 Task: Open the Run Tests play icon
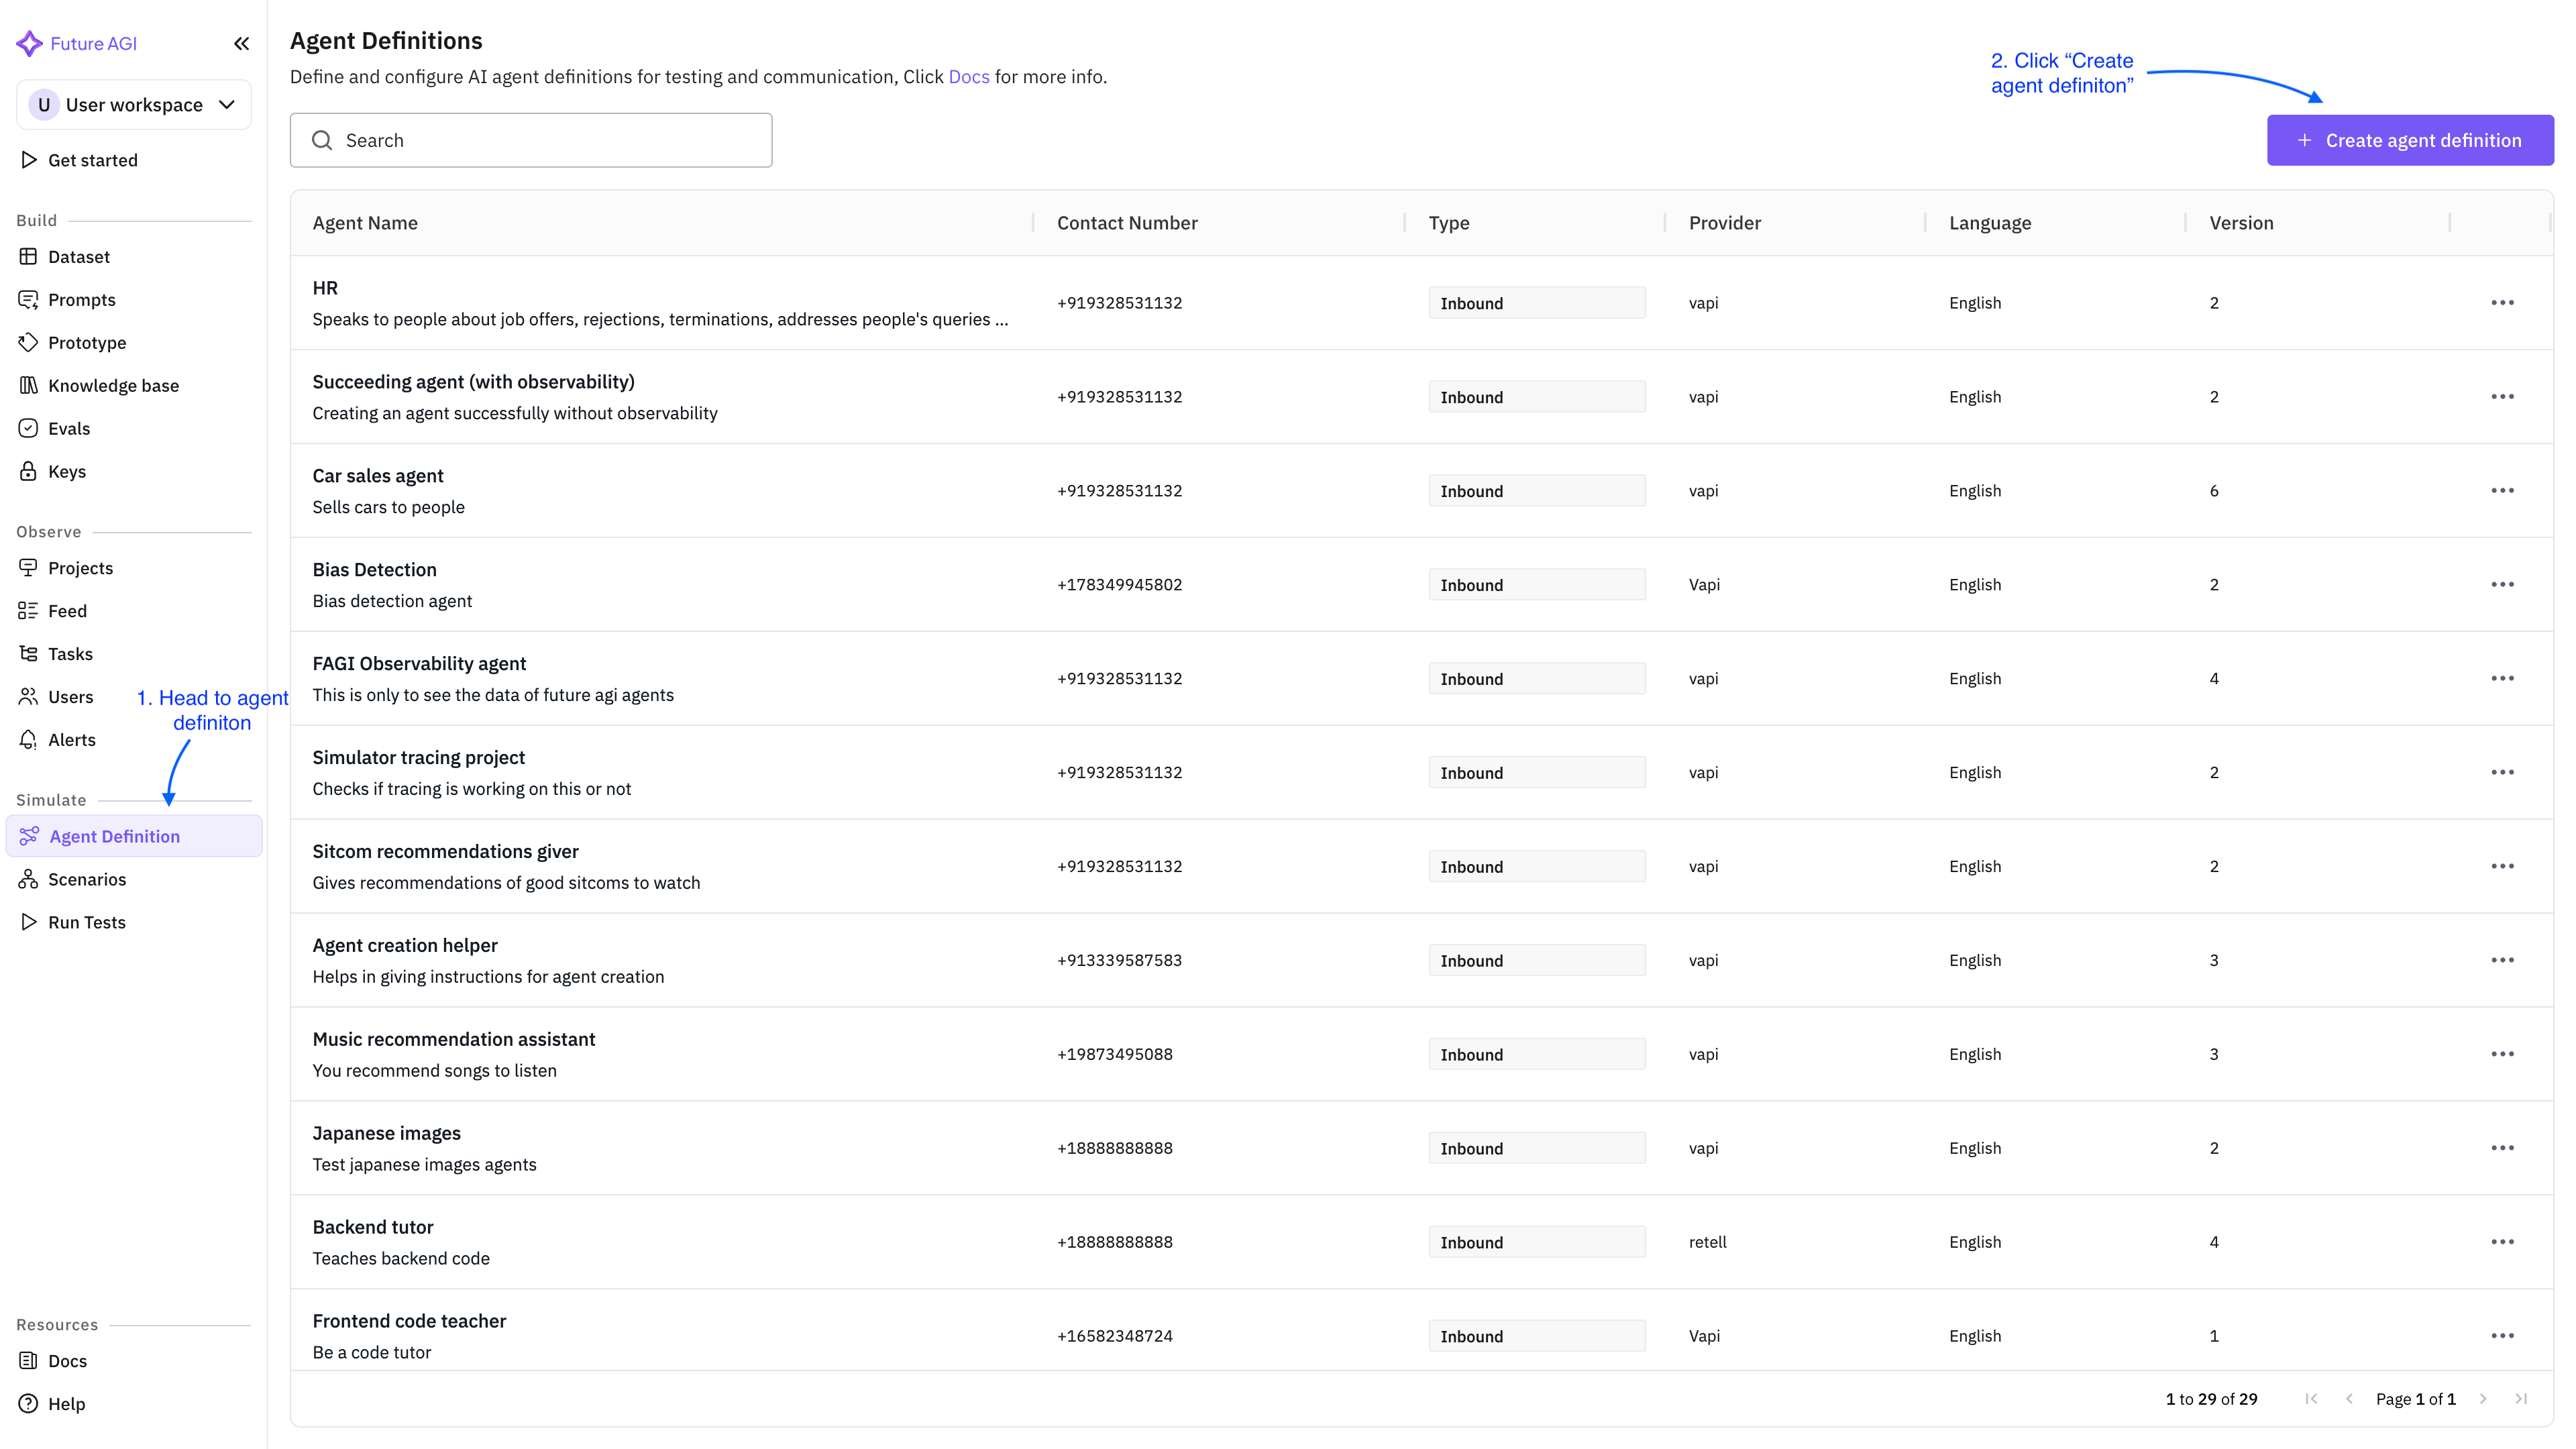coord(29,921)
